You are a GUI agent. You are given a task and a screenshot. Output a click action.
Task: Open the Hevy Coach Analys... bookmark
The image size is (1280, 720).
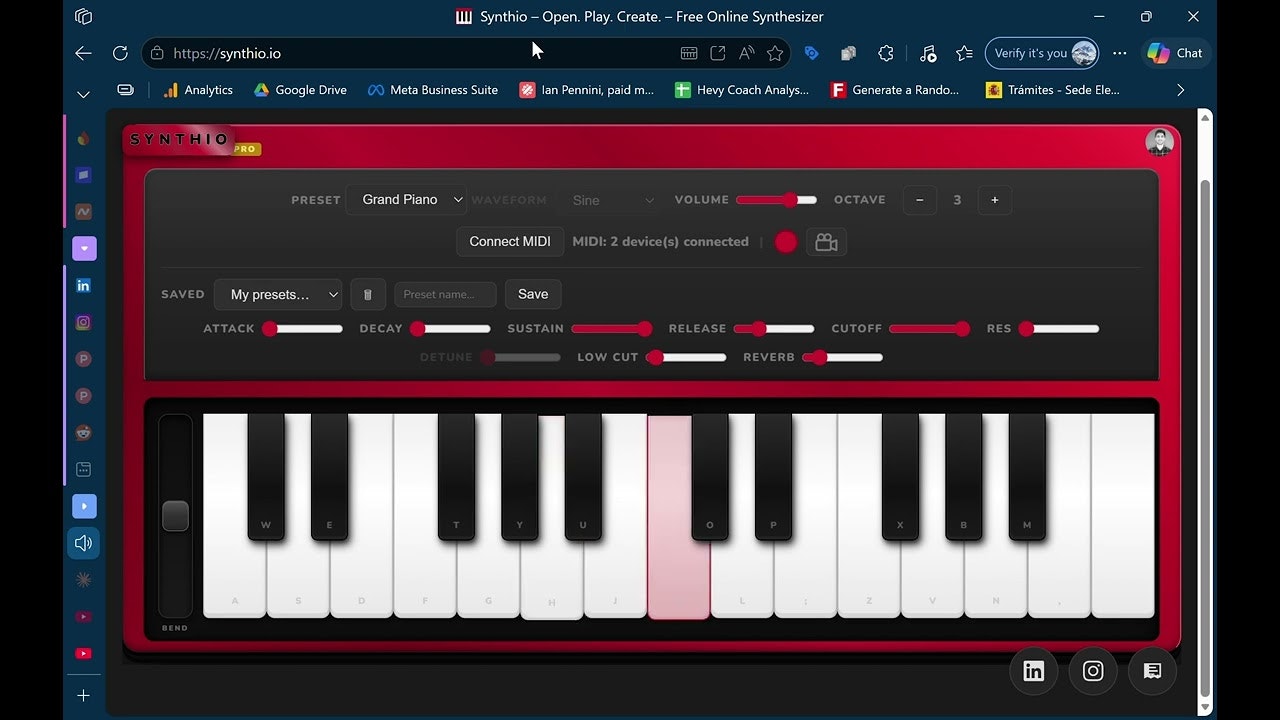click(742, 90)
